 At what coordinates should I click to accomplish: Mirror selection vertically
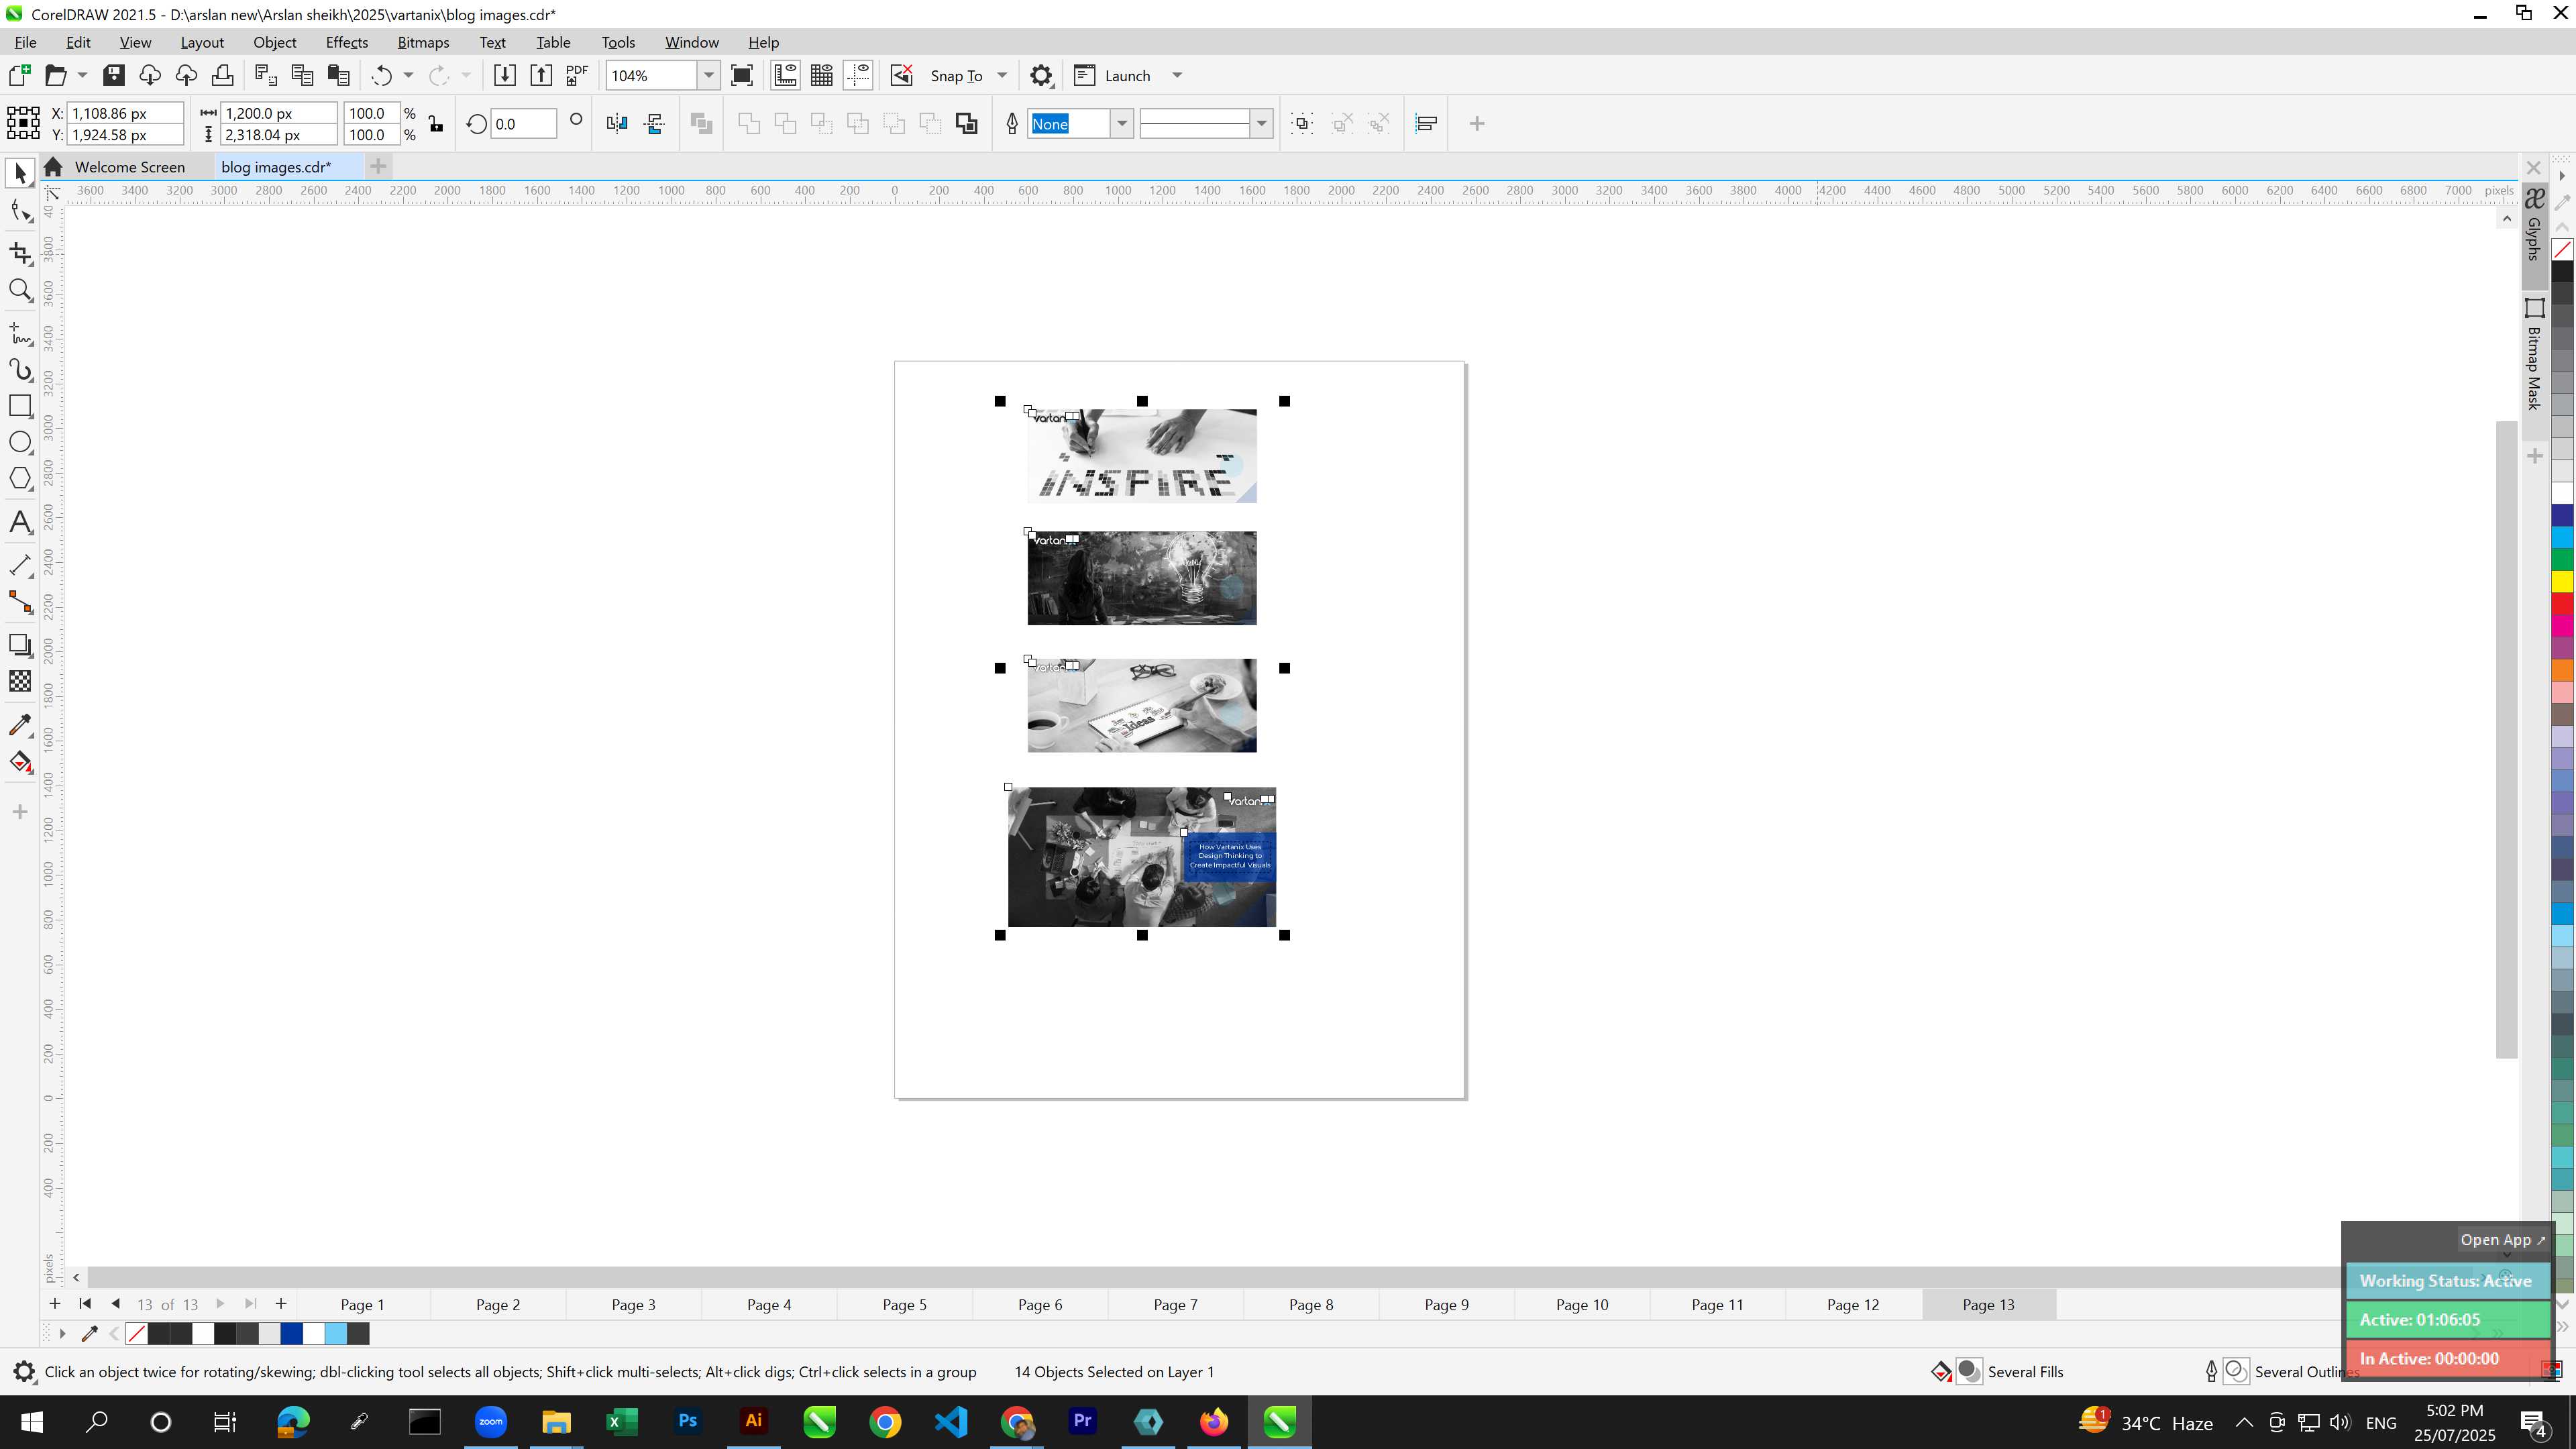pyautogui.click(x=655, y=123)
